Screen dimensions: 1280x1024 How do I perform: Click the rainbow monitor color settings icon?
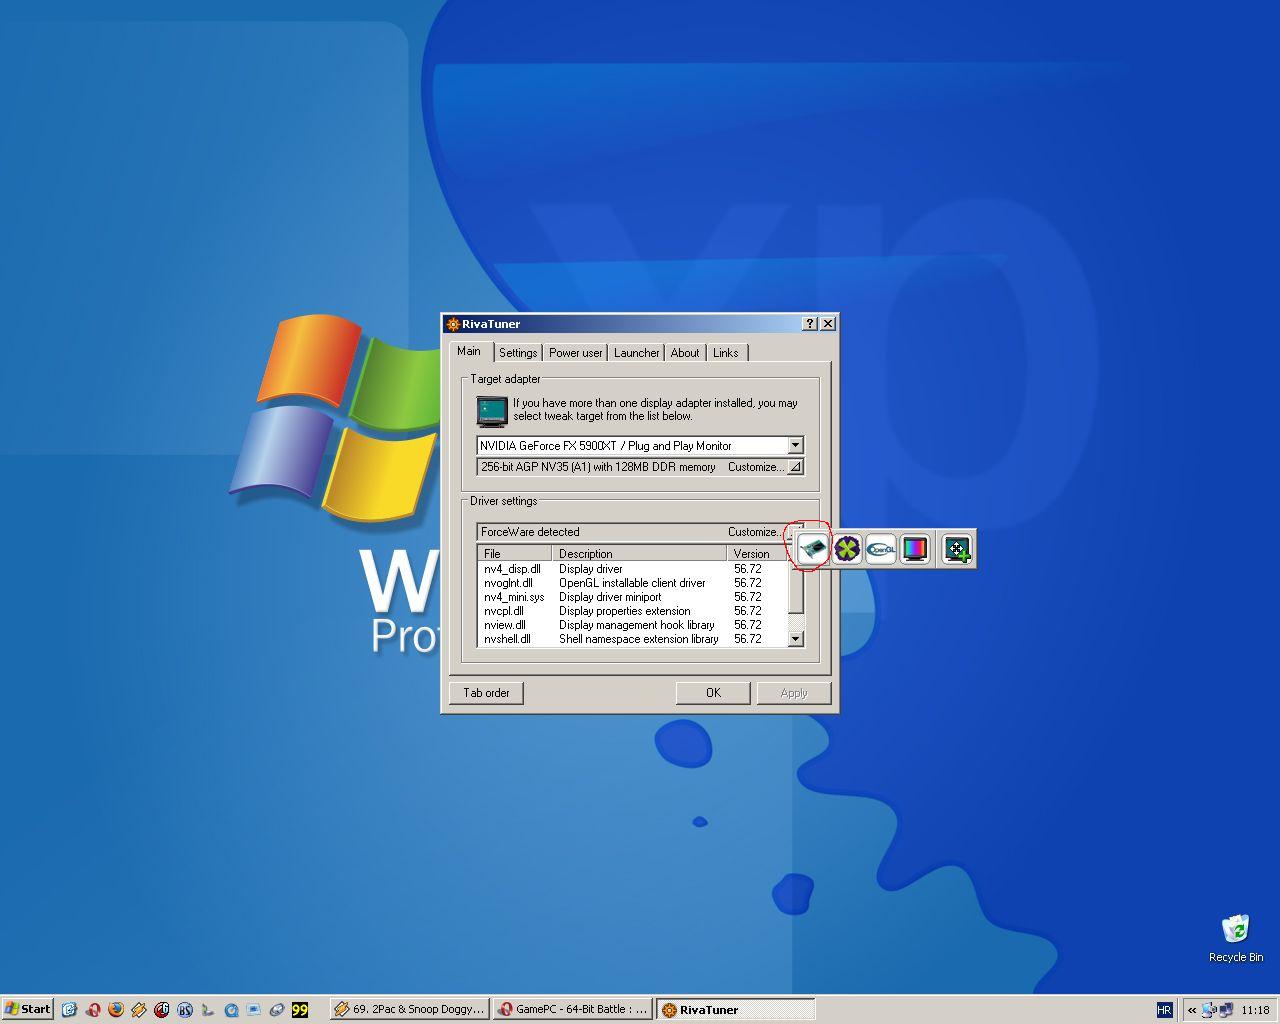(915, 549)
